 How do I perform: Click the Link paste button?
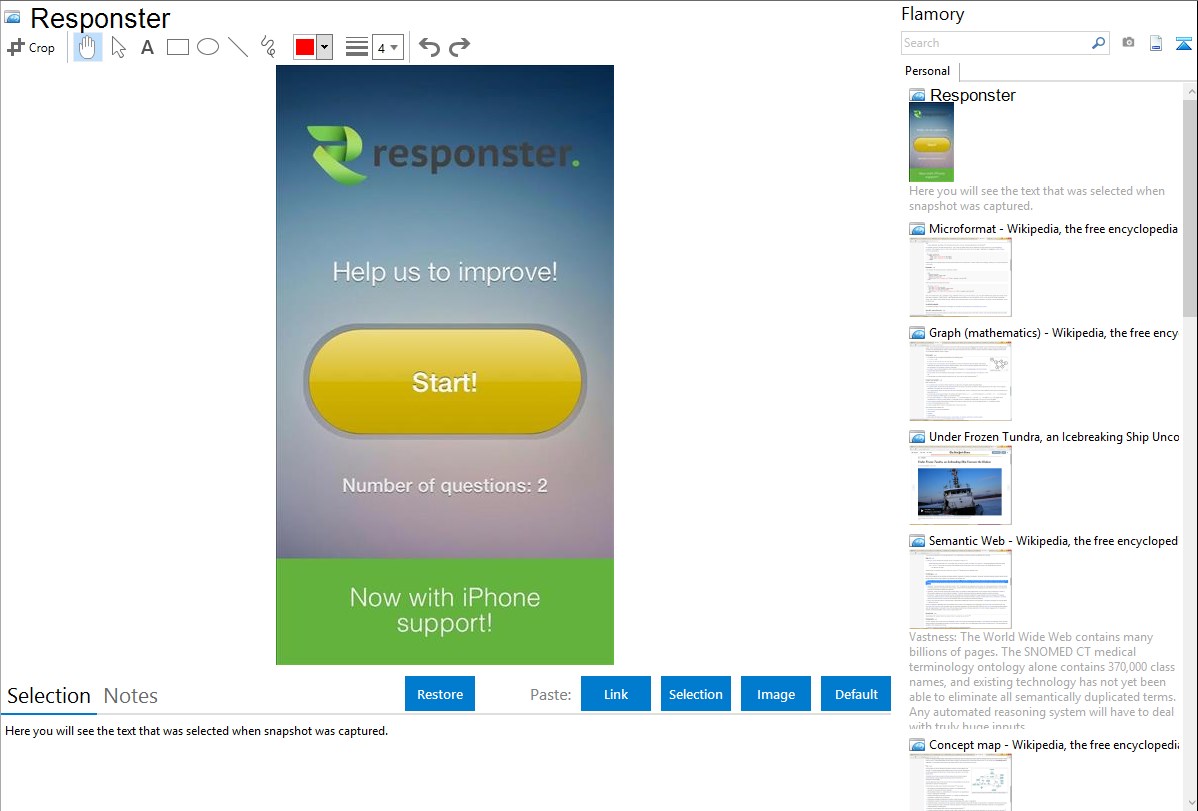click(x=616, y=694)
